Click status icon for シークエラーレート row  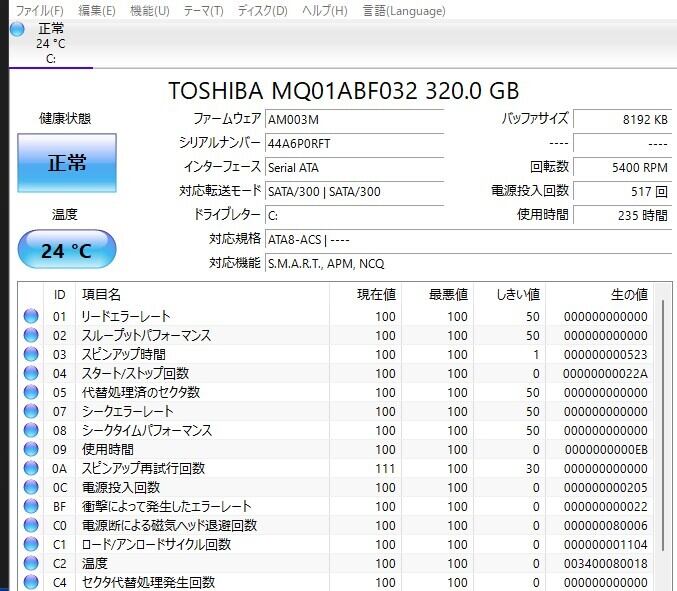(x=31, y=411)
